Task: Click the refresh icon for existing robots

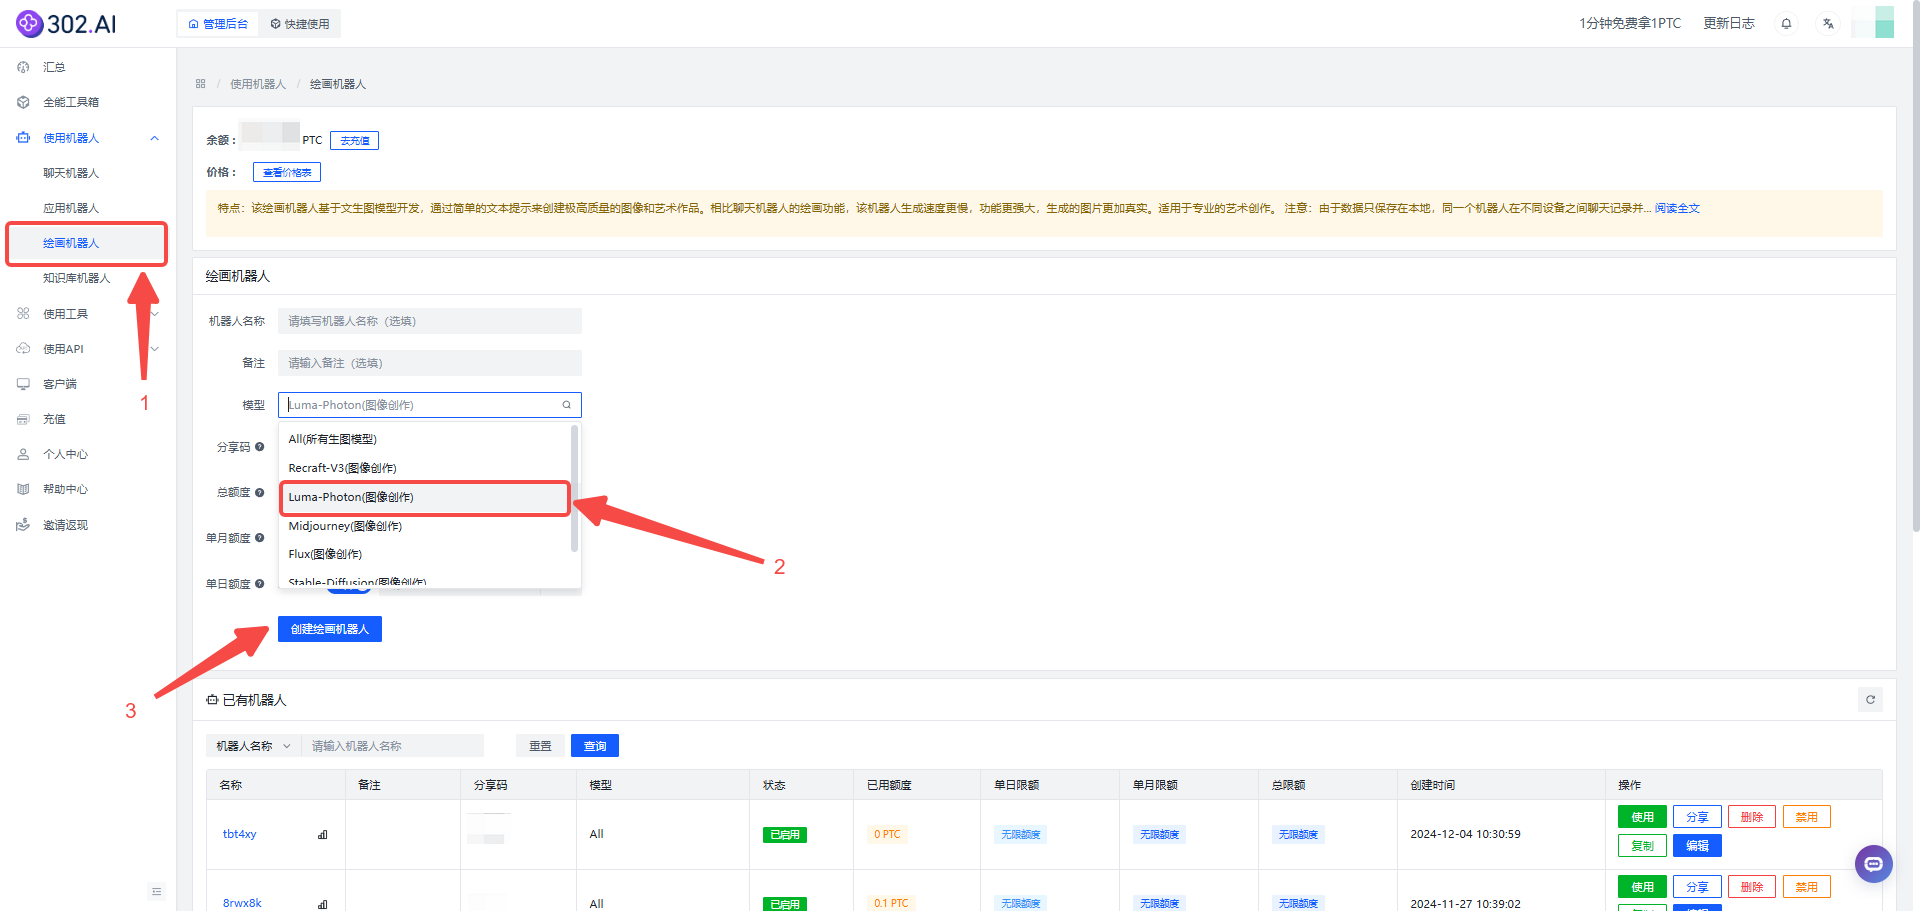Action: click(1870, 700)
